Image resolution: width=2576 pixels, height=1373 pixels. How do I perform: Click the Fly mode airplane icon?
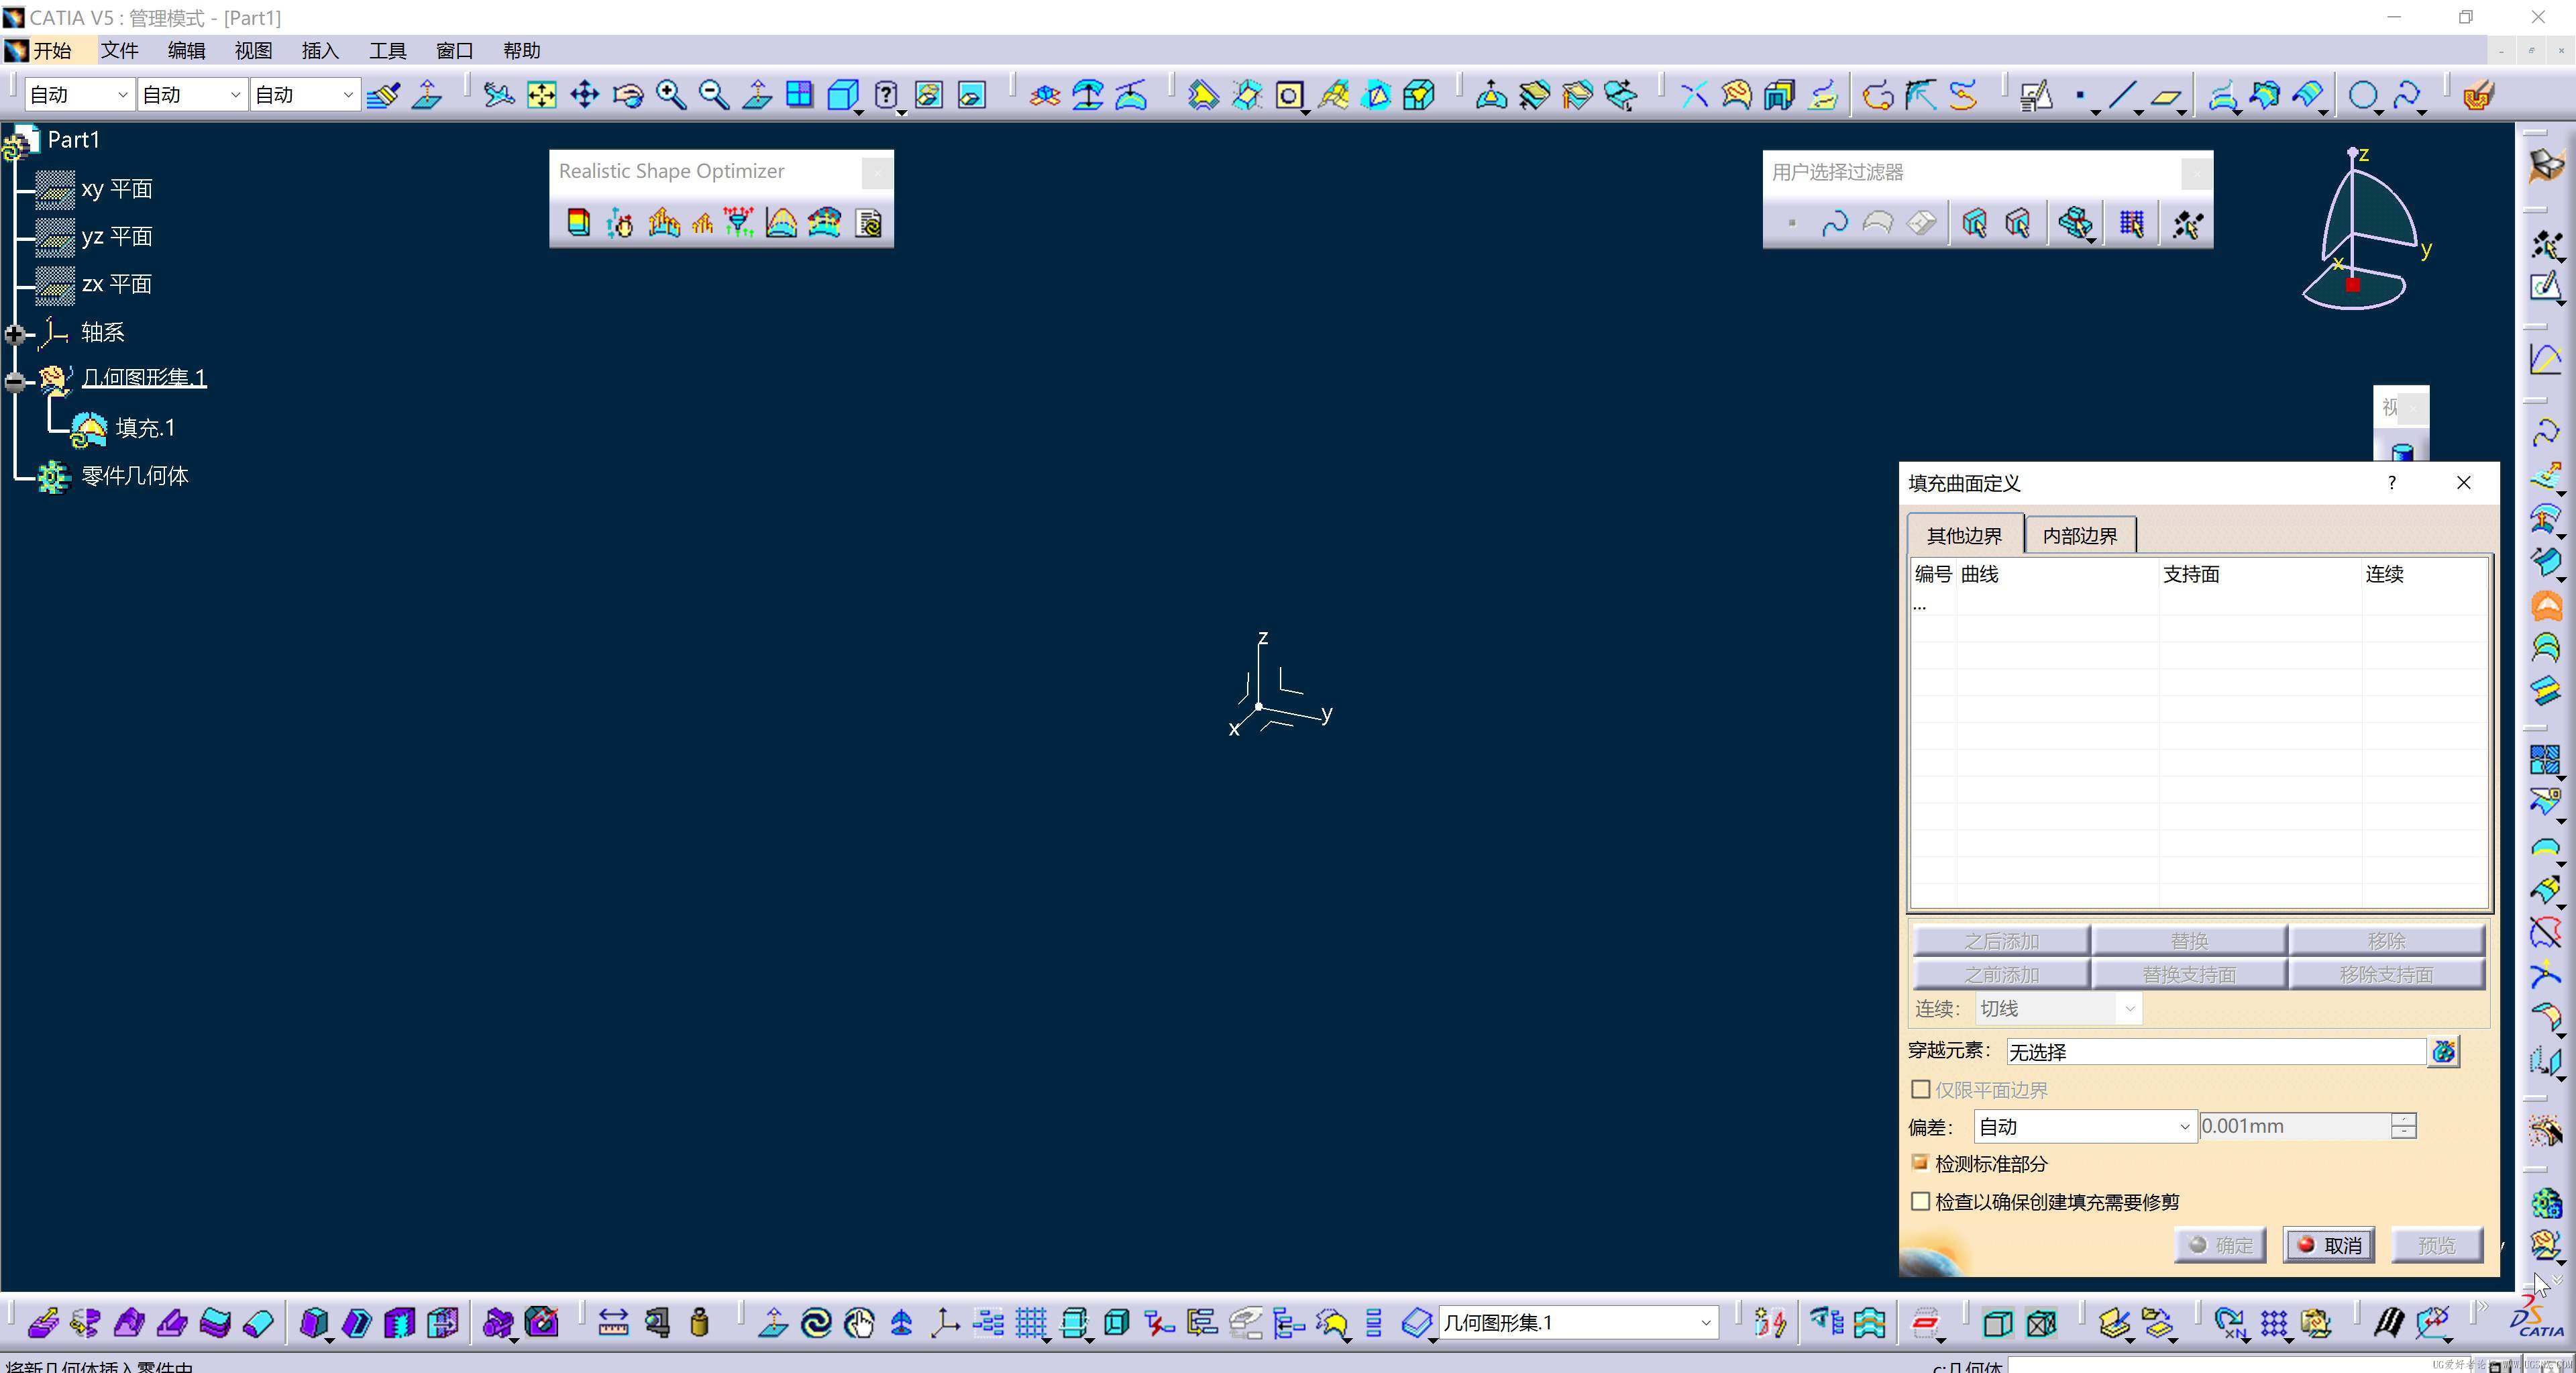point(498,95)
